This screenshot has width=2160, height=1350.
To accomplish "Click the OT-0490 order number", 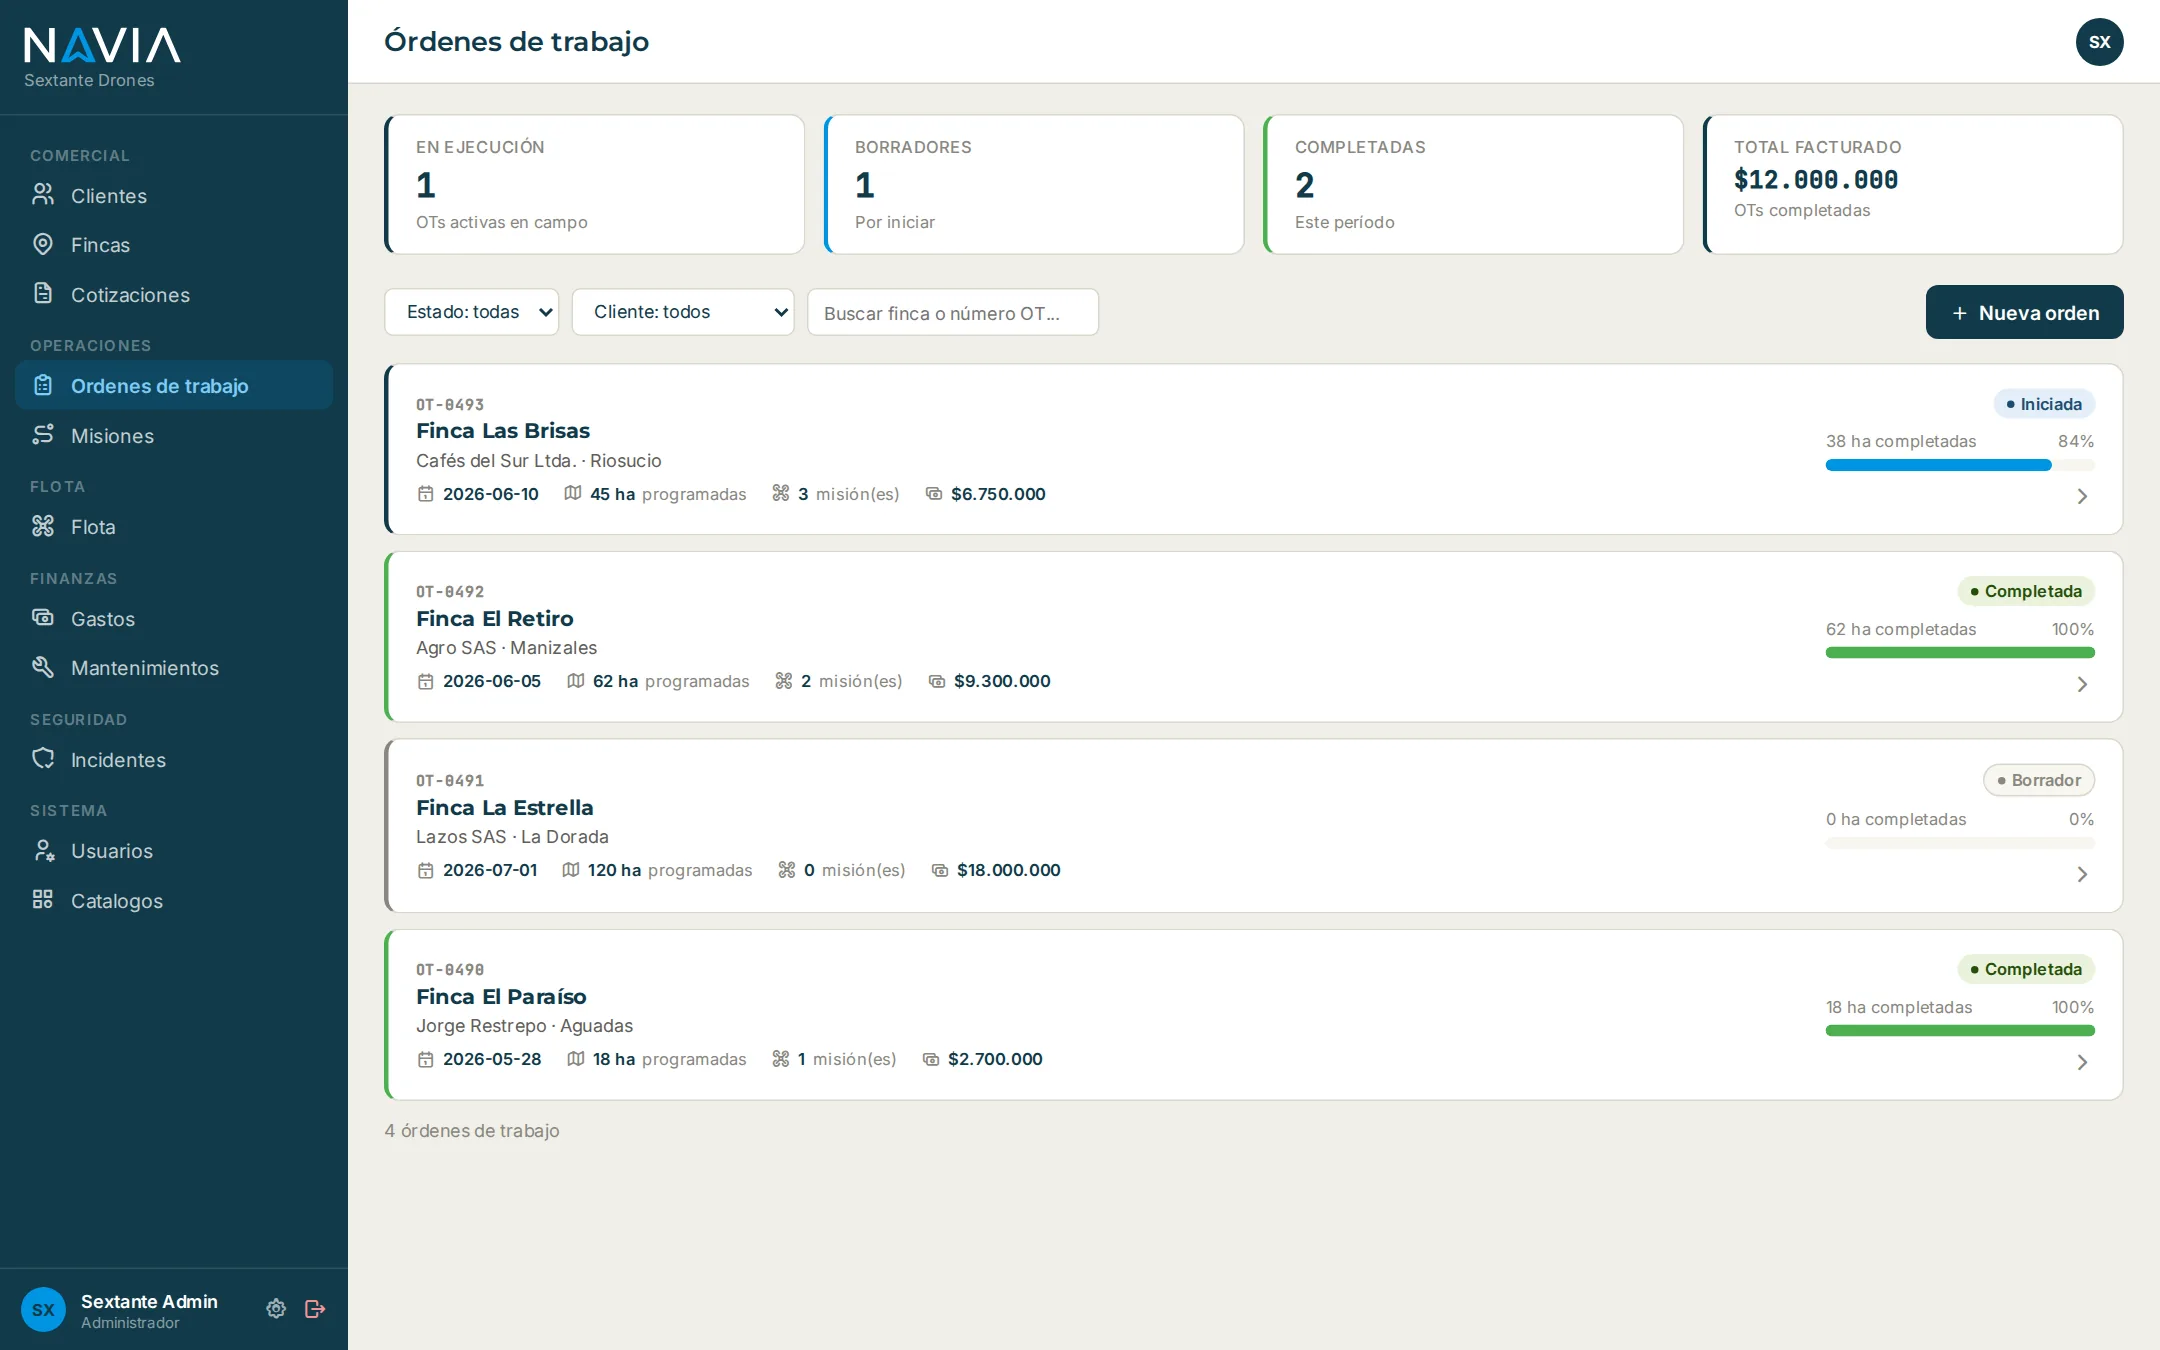I will pyautogui.click(x=450, y=970).
